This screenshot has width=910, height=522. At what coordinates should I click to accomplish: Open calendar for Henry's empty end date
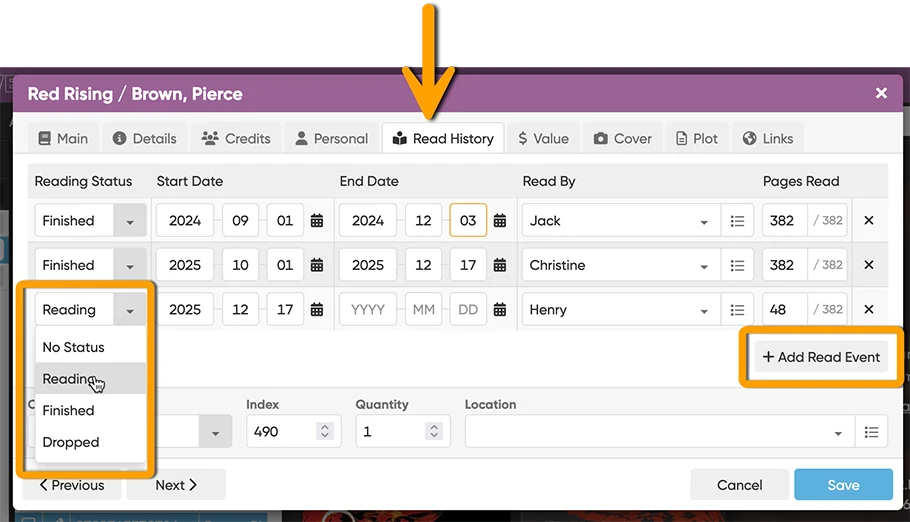500,310
